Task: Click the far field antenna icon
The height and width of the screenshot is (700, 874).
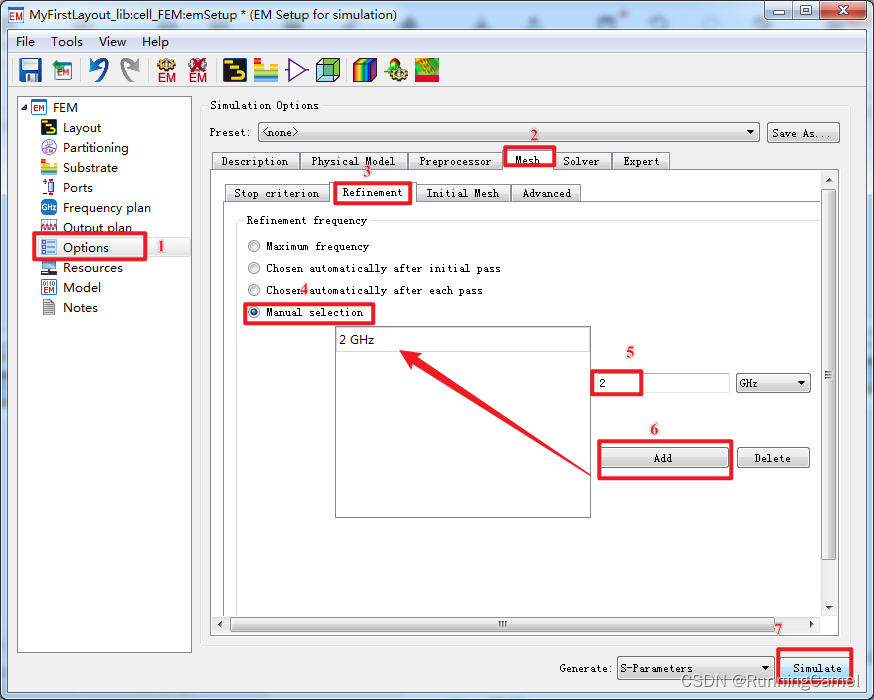Action: [x=396, y=70]
